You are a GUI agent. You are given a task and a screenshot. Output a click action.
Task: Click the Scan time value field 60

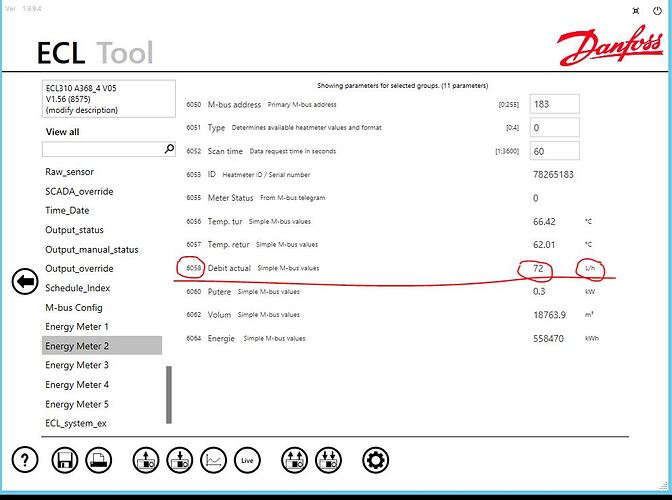(555, 151)
